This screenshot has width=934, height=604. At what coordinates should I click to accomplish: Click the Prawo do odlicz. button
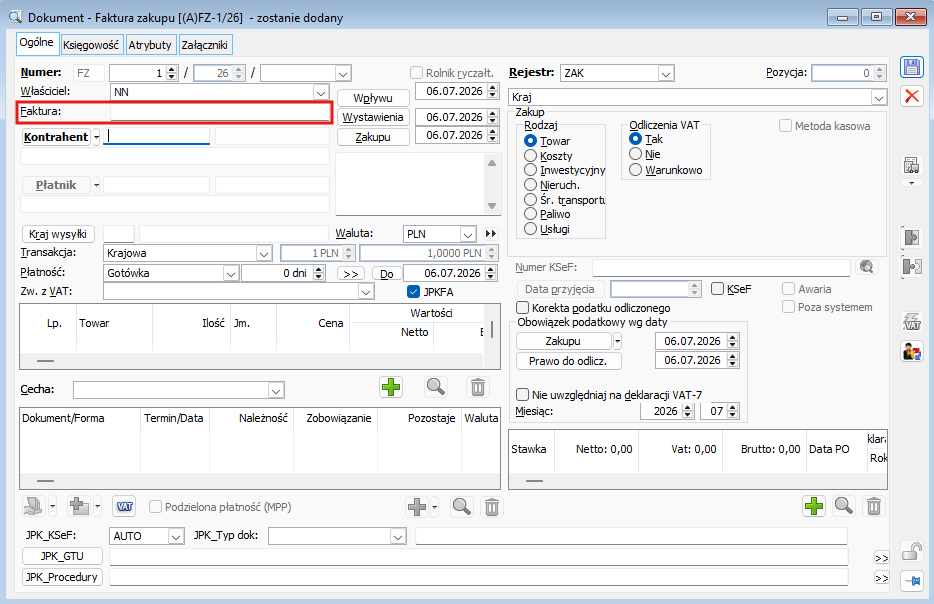coord(568,361)
